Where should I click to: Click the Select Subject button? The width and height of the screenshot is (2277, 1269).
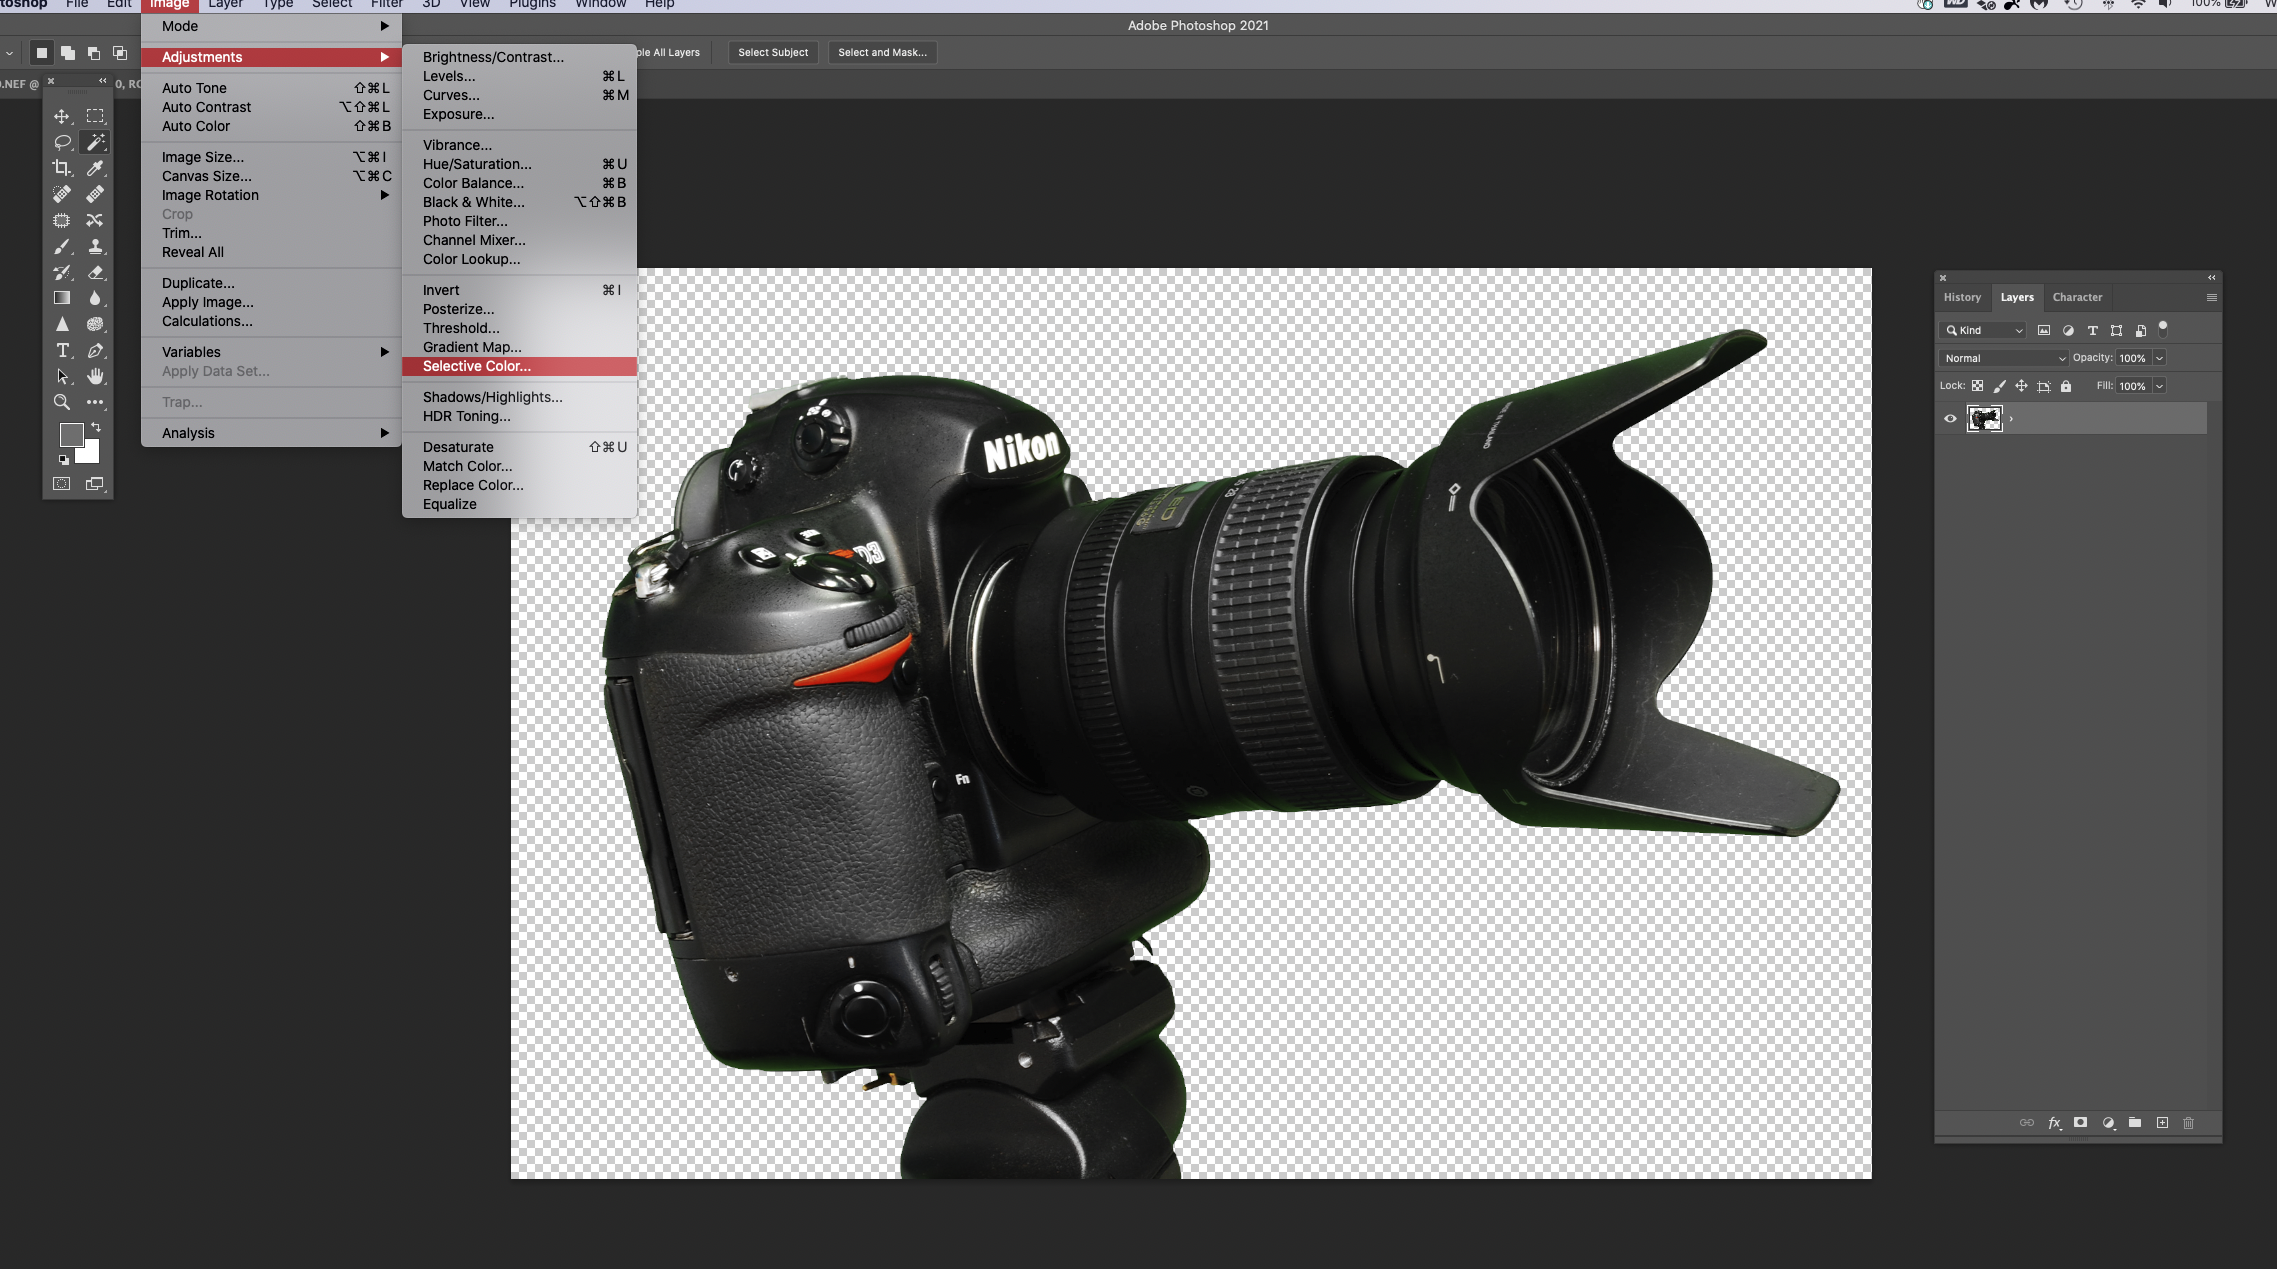[772, 52]
